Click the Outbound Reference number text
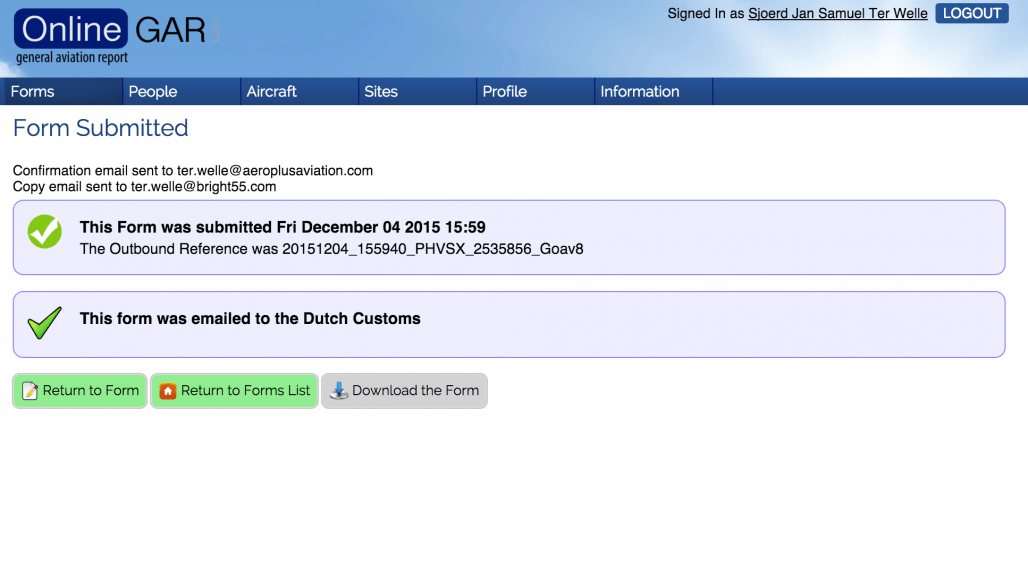 (432, 249)
